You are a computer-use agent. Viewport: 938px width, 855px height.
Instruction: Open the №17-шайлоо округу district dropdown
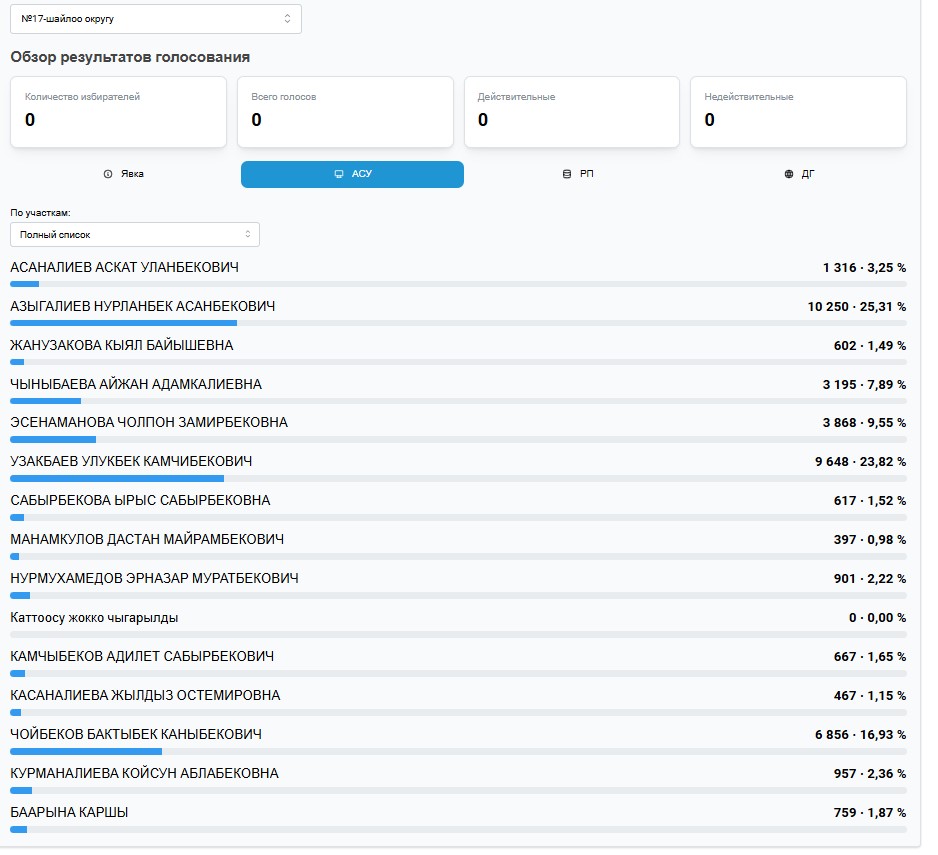click(155, 19)
